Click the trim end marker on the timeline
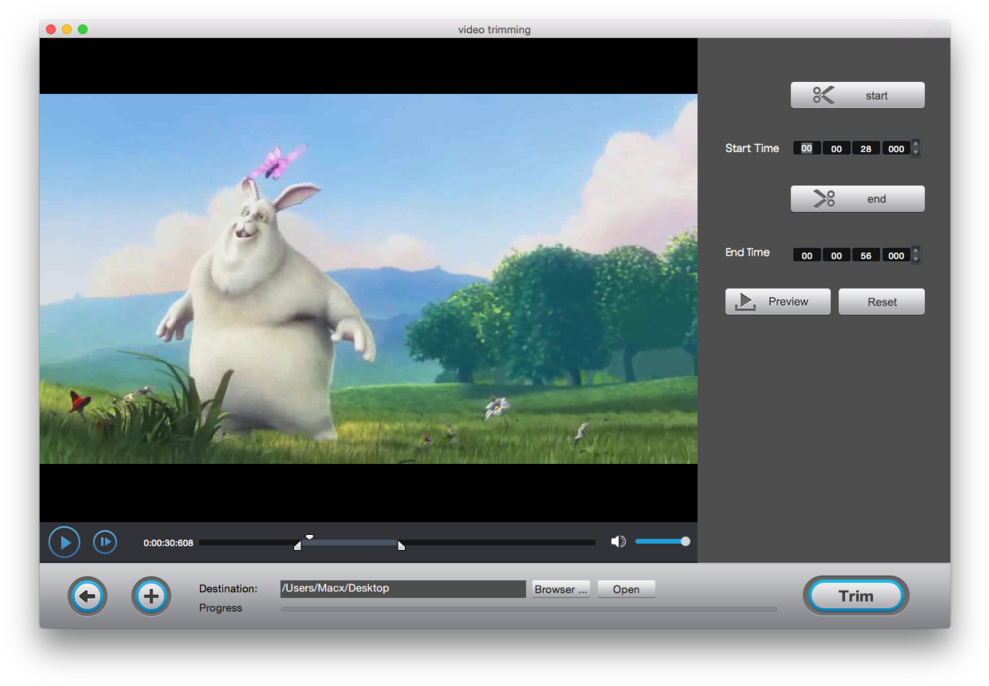Image resolution: width=989 pixels, height=686 pixels. click(401, 545)
